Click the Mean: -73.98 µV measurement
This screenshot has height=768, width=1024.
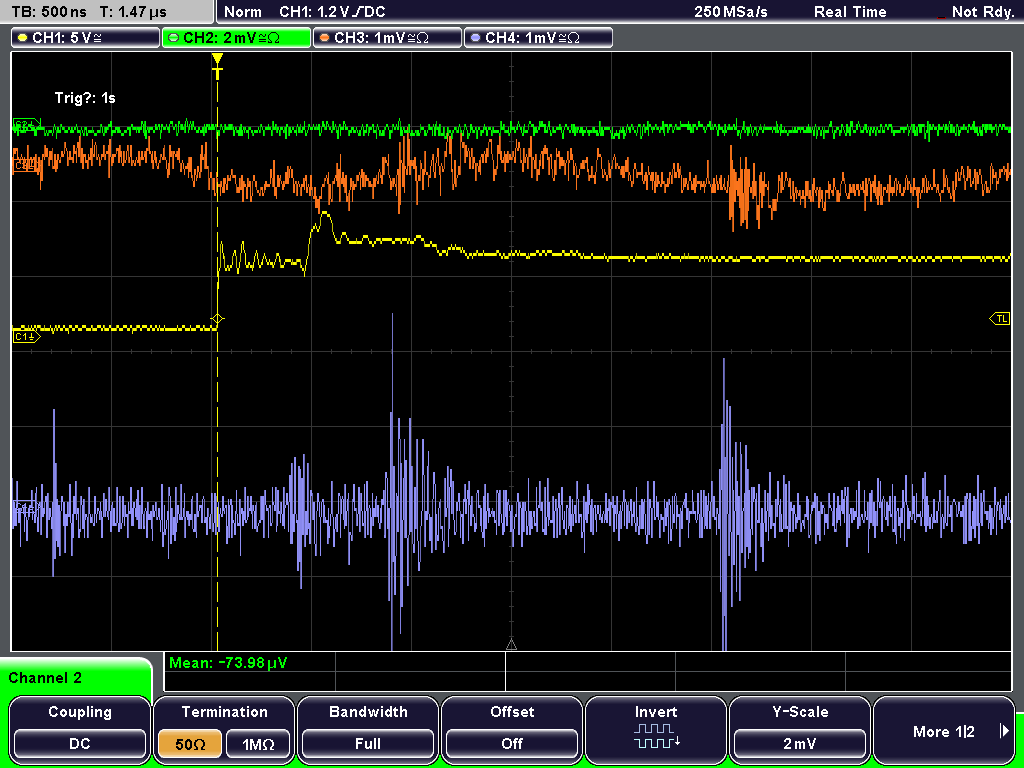point(227,663)
